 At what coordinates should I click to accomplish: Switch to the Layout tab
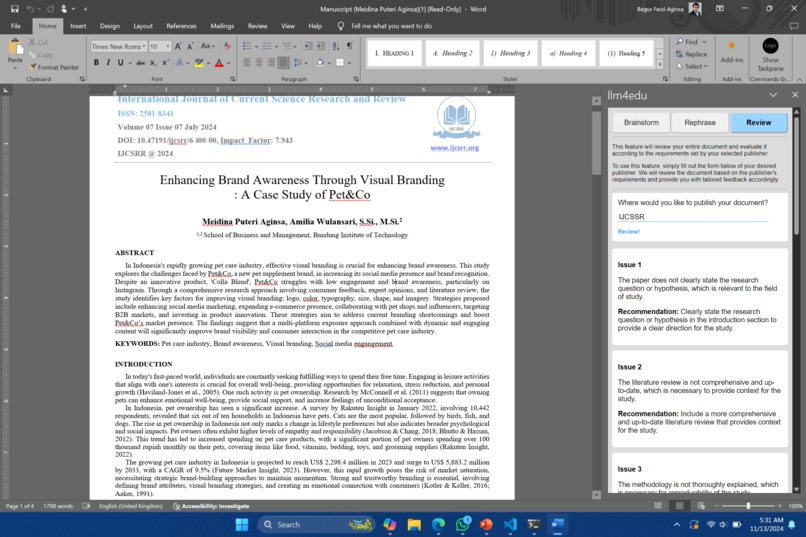pos(143,26)
